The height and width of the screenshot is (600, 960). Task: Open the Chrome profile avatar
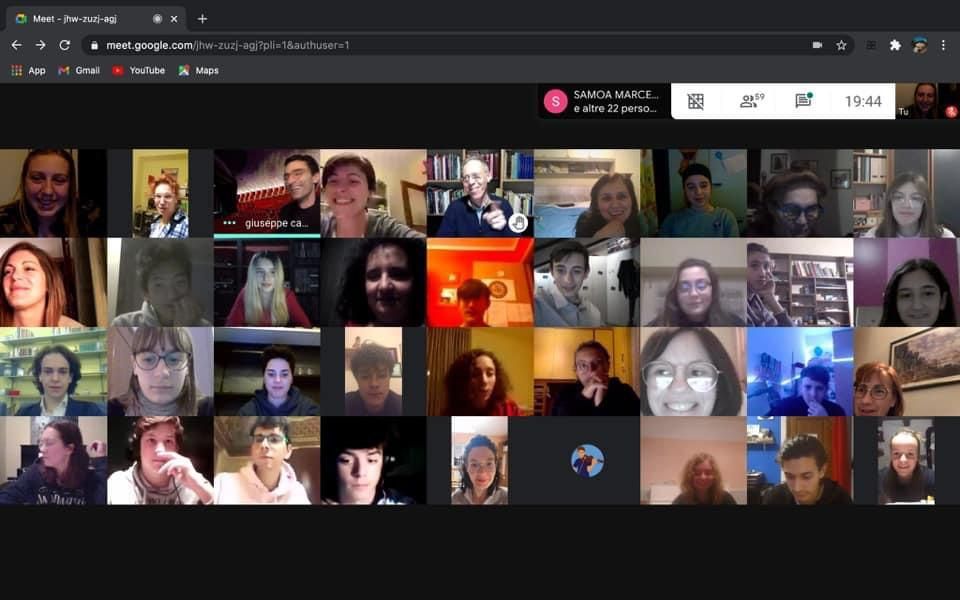(x=919, y=45)
